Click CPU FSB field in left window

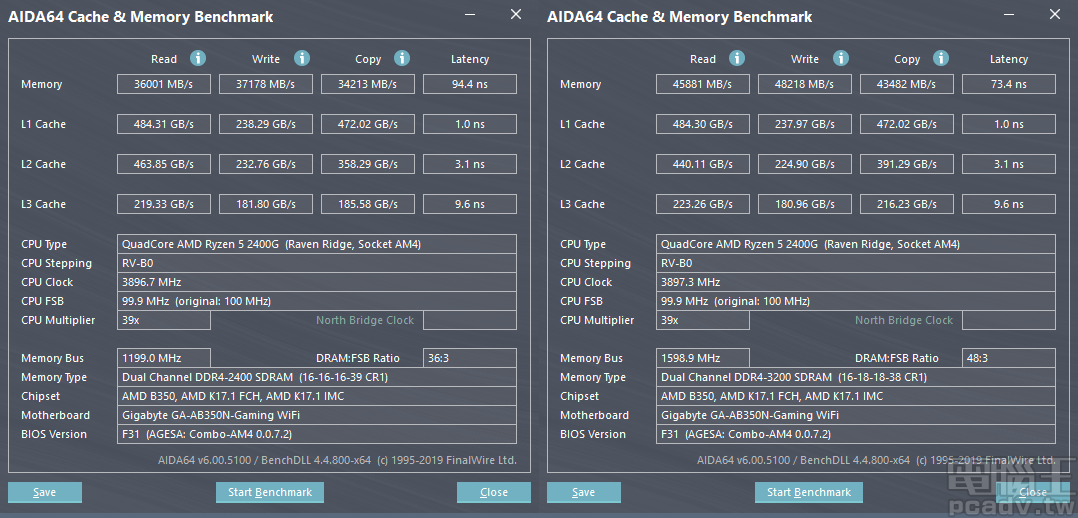point(317,301)
